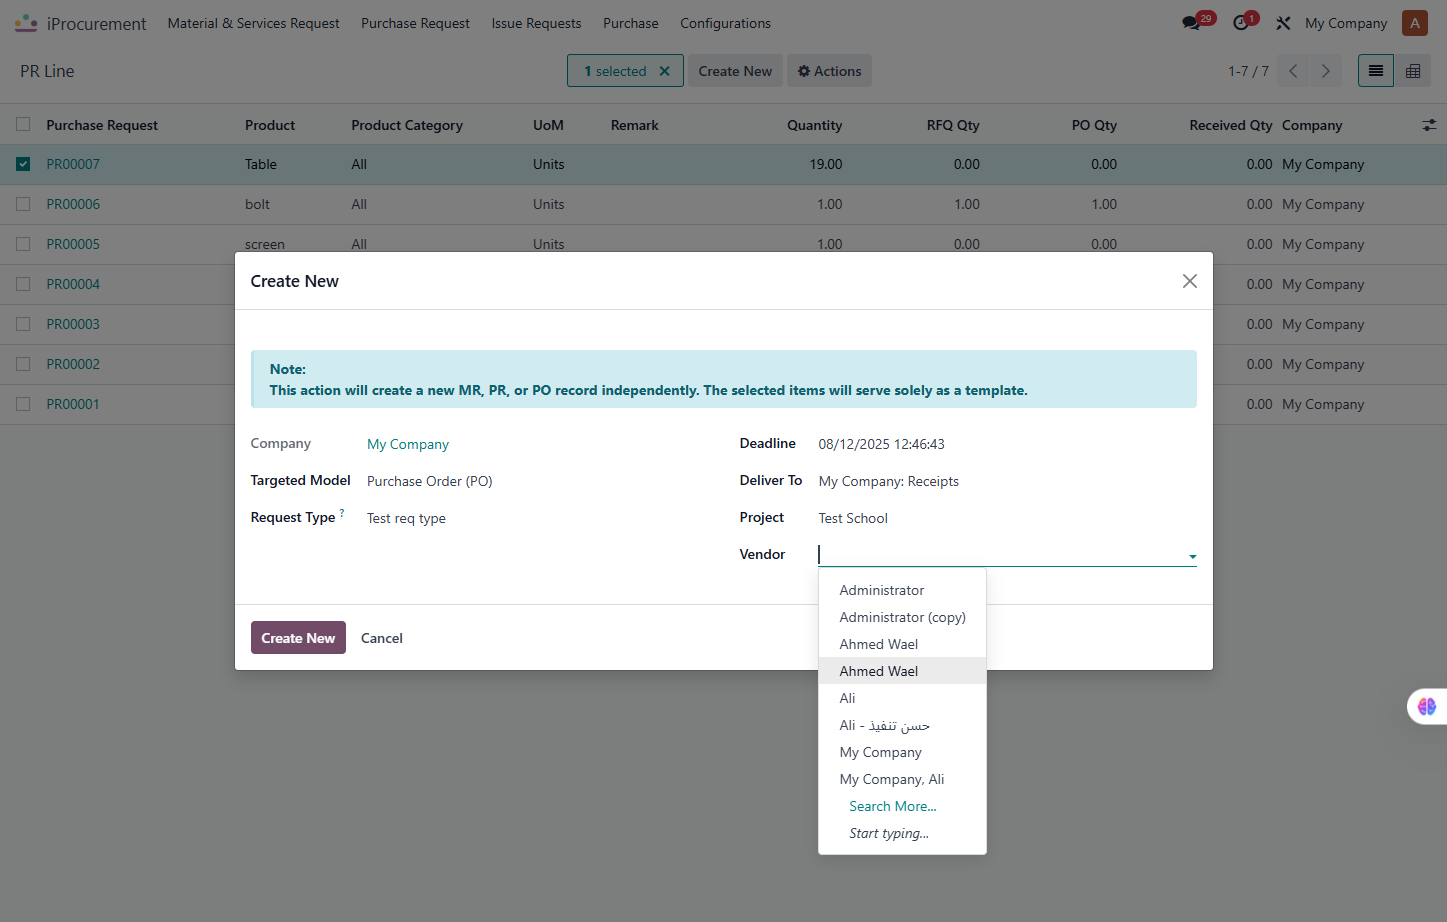Check the PR00006 row checkbox
1447x922 pixels.
pos(23,204)
